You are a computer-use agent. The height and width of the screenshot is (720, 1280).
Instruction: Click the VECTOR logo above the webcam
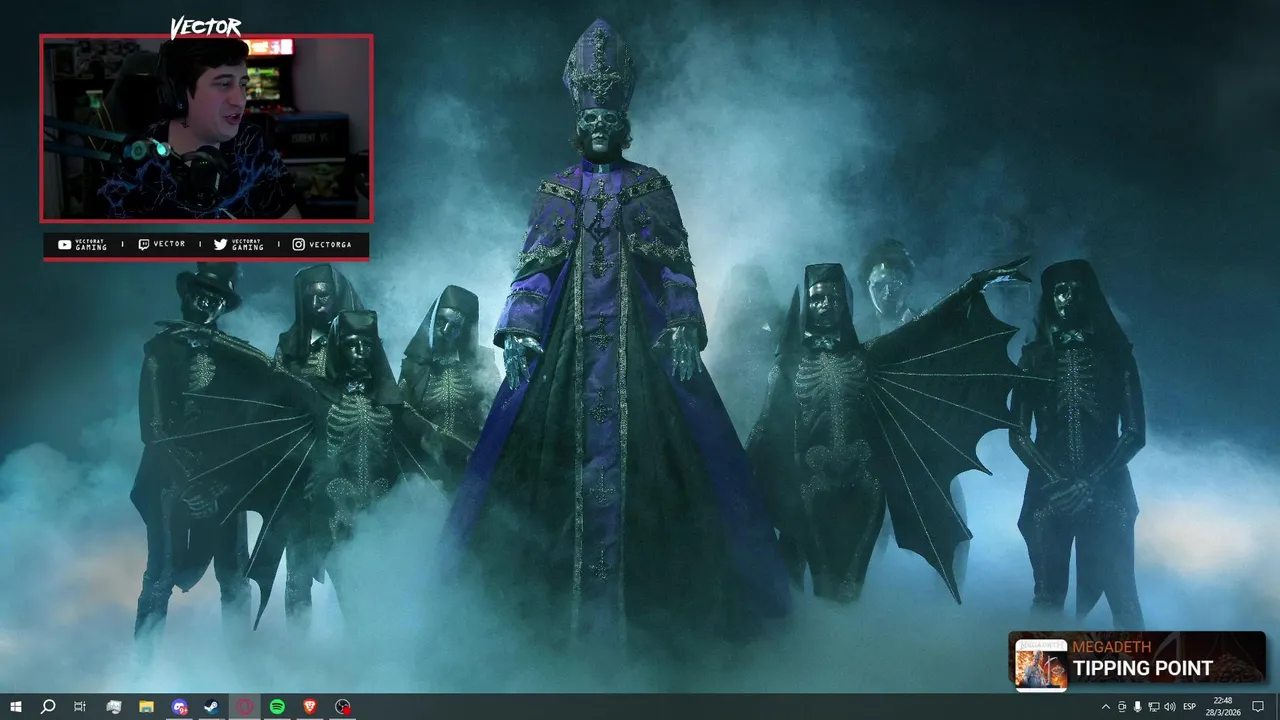click(205, 27)
